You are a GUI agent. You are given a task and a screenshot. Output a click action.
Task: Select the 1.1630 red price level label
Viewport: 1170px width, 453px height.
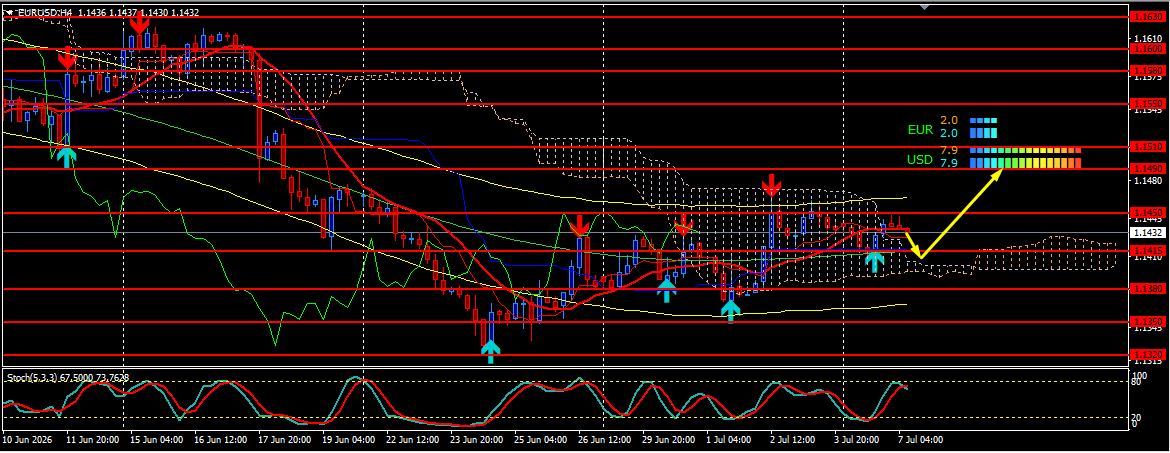click(x=1148, y=16)
